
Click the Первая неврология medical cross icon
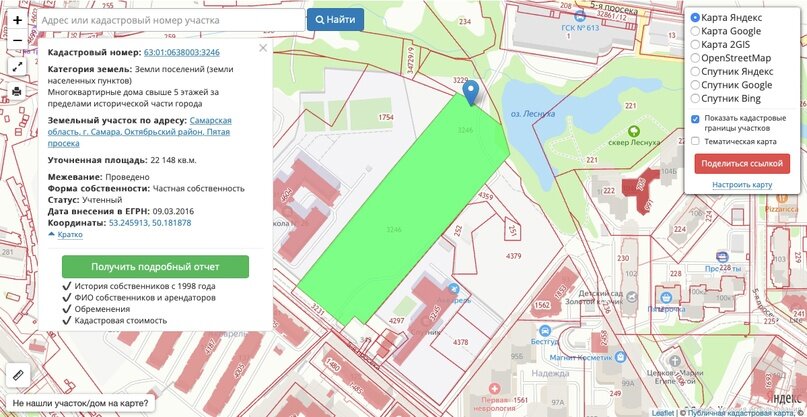[x=494, y=388]
